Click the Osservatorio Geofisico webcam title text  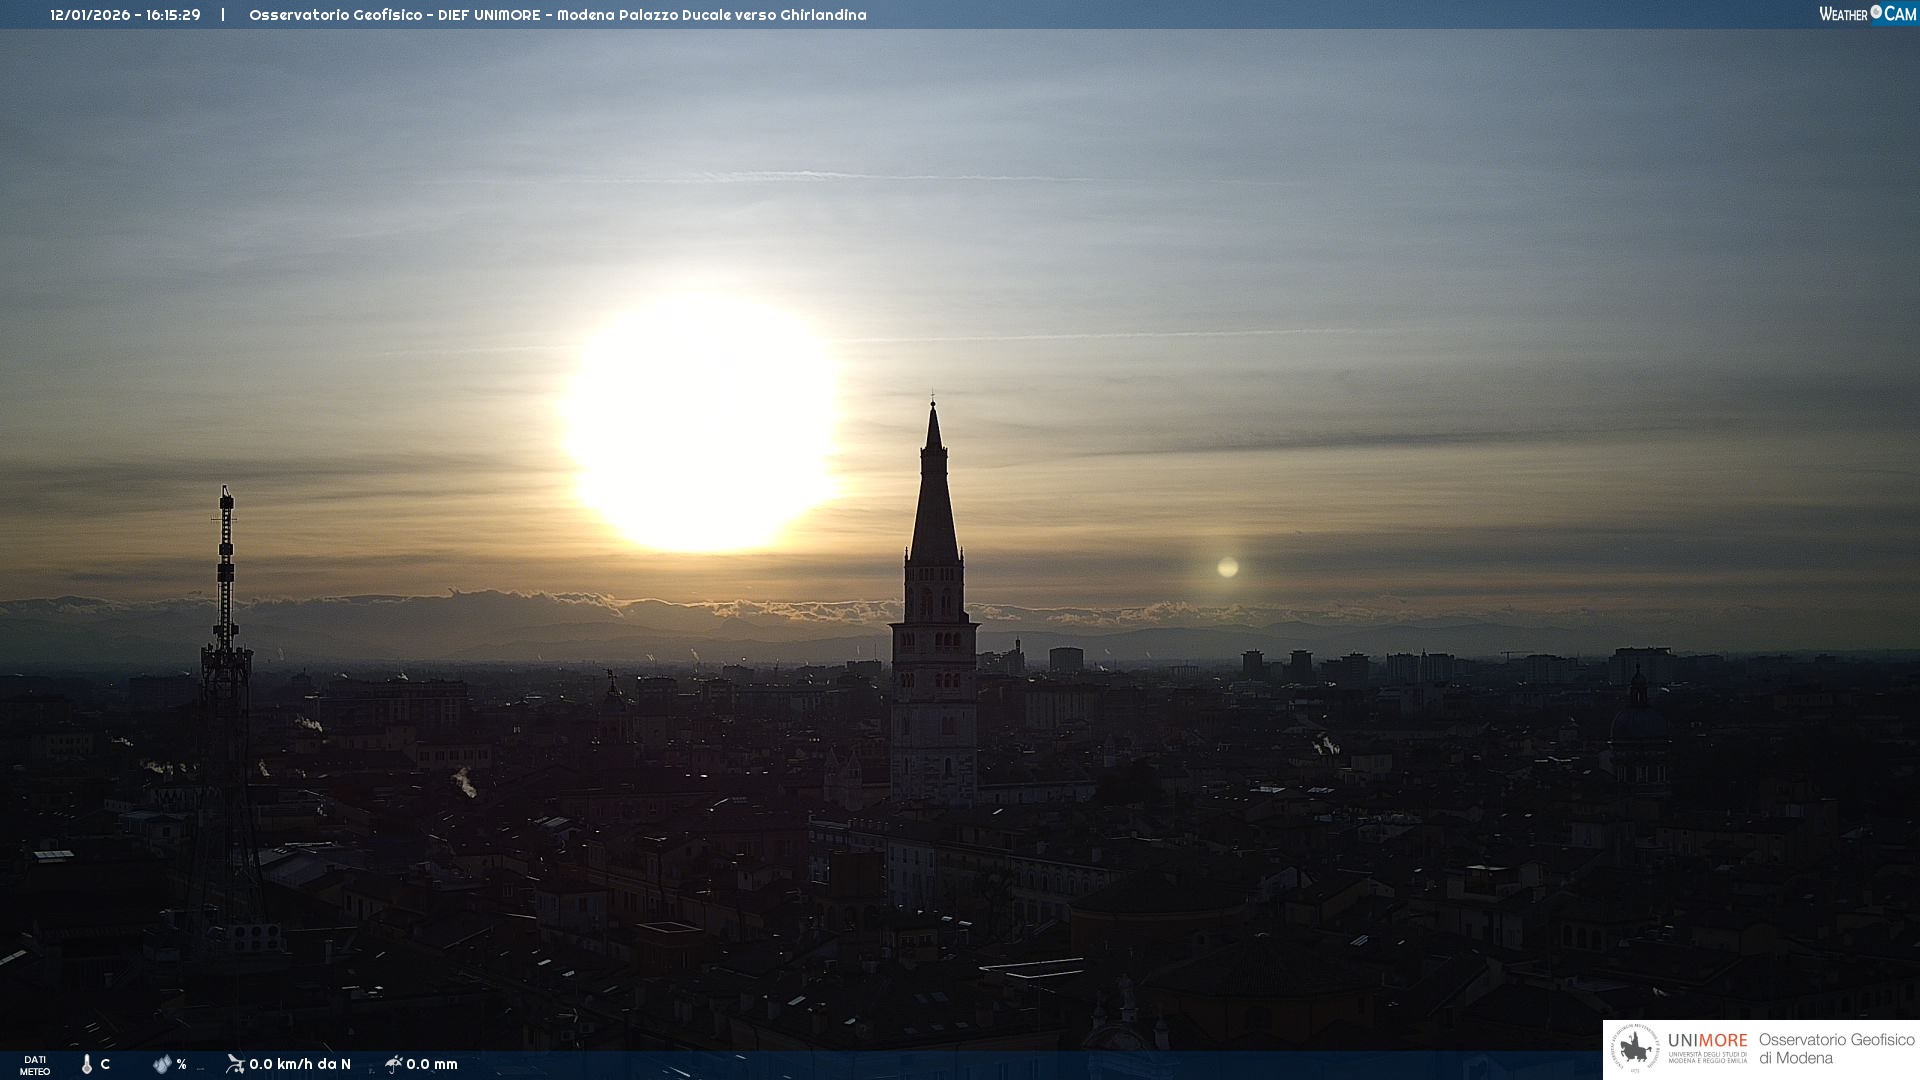(557, 15)
